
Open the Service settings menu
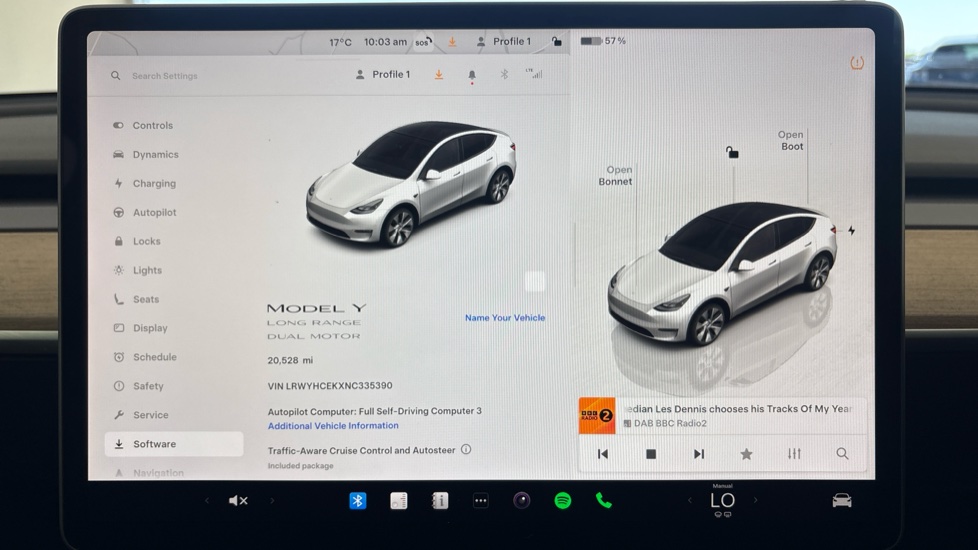140,415
